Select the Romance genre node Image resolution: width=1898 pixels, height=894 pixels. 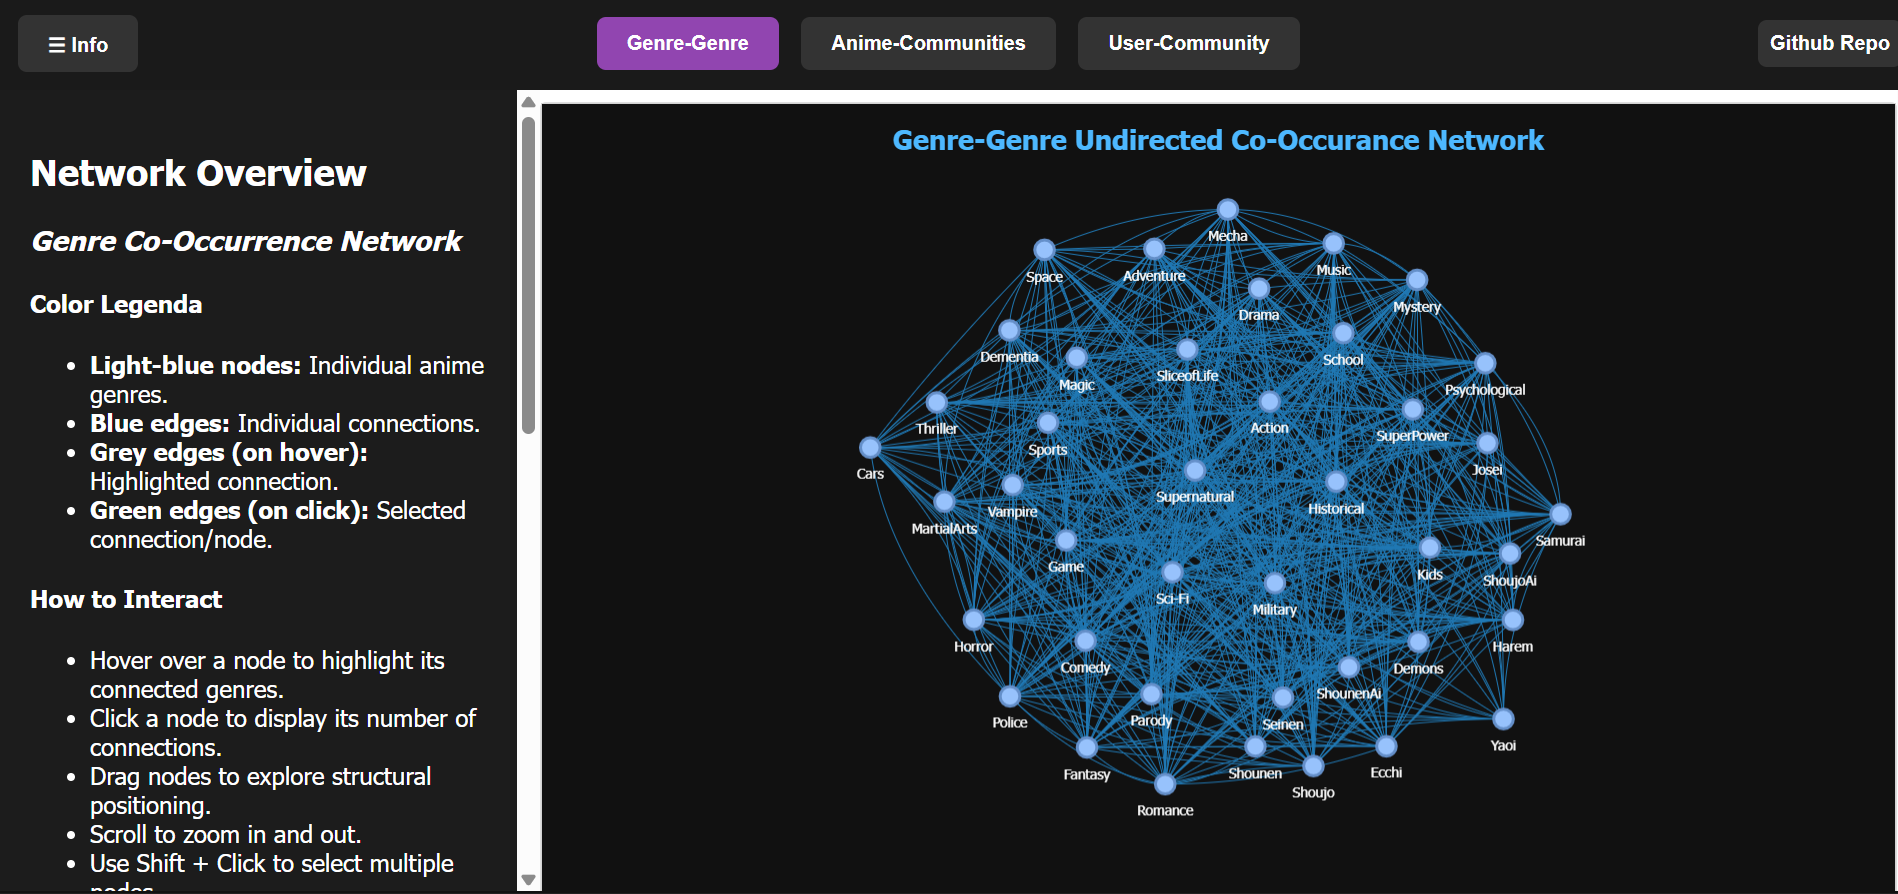[x=1165, y=784]
